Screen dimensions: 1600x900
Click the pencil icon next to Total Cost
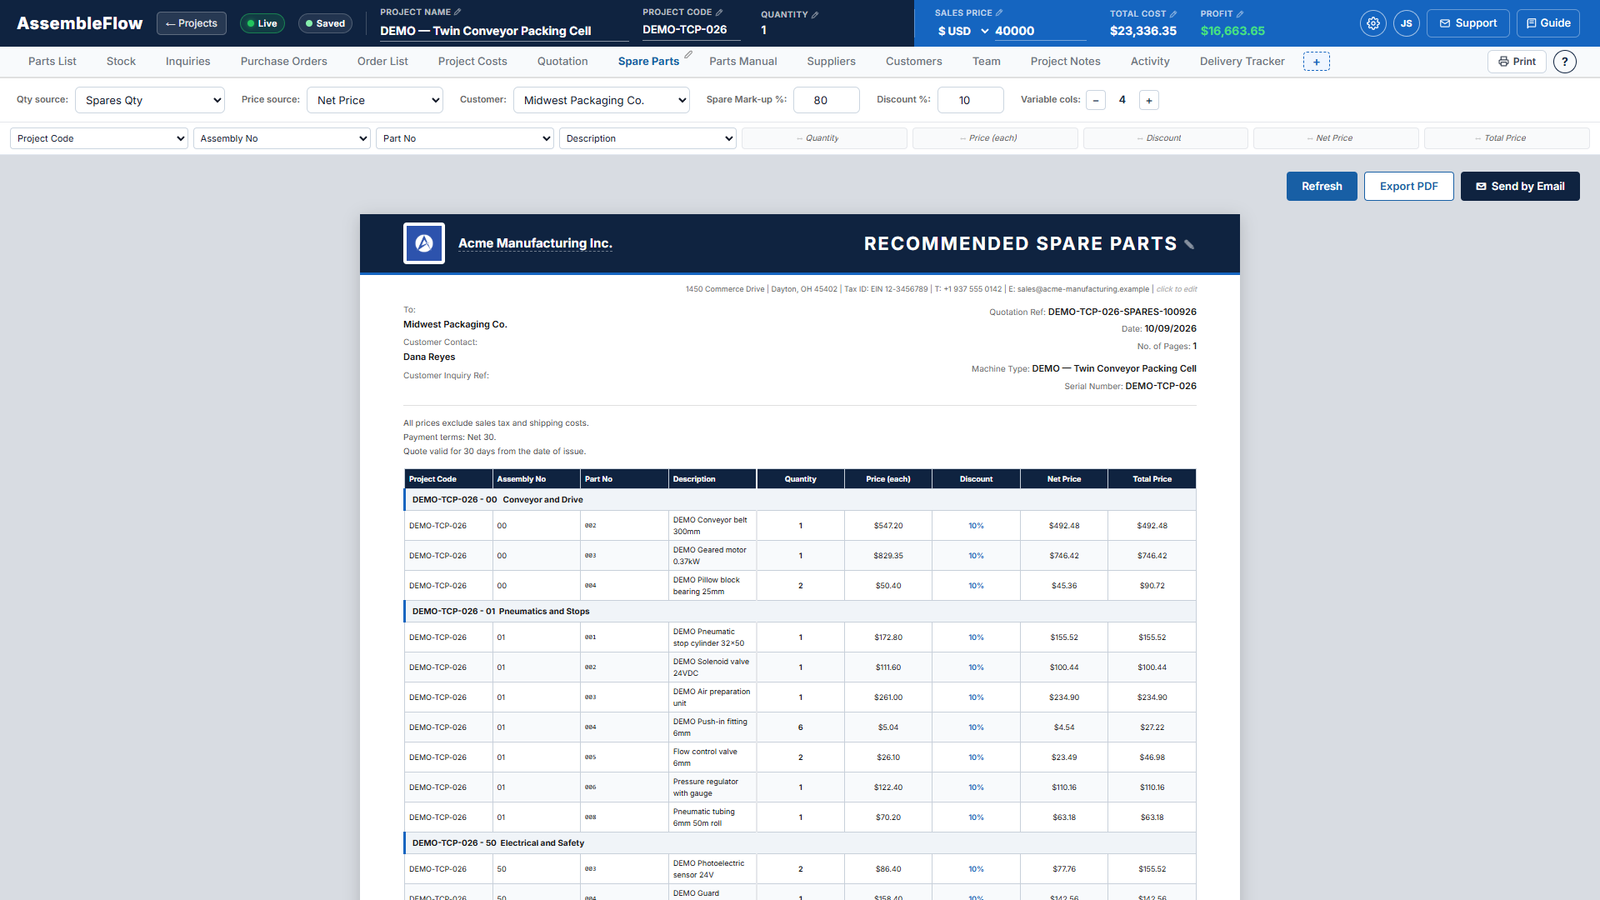coord(1173,14)
